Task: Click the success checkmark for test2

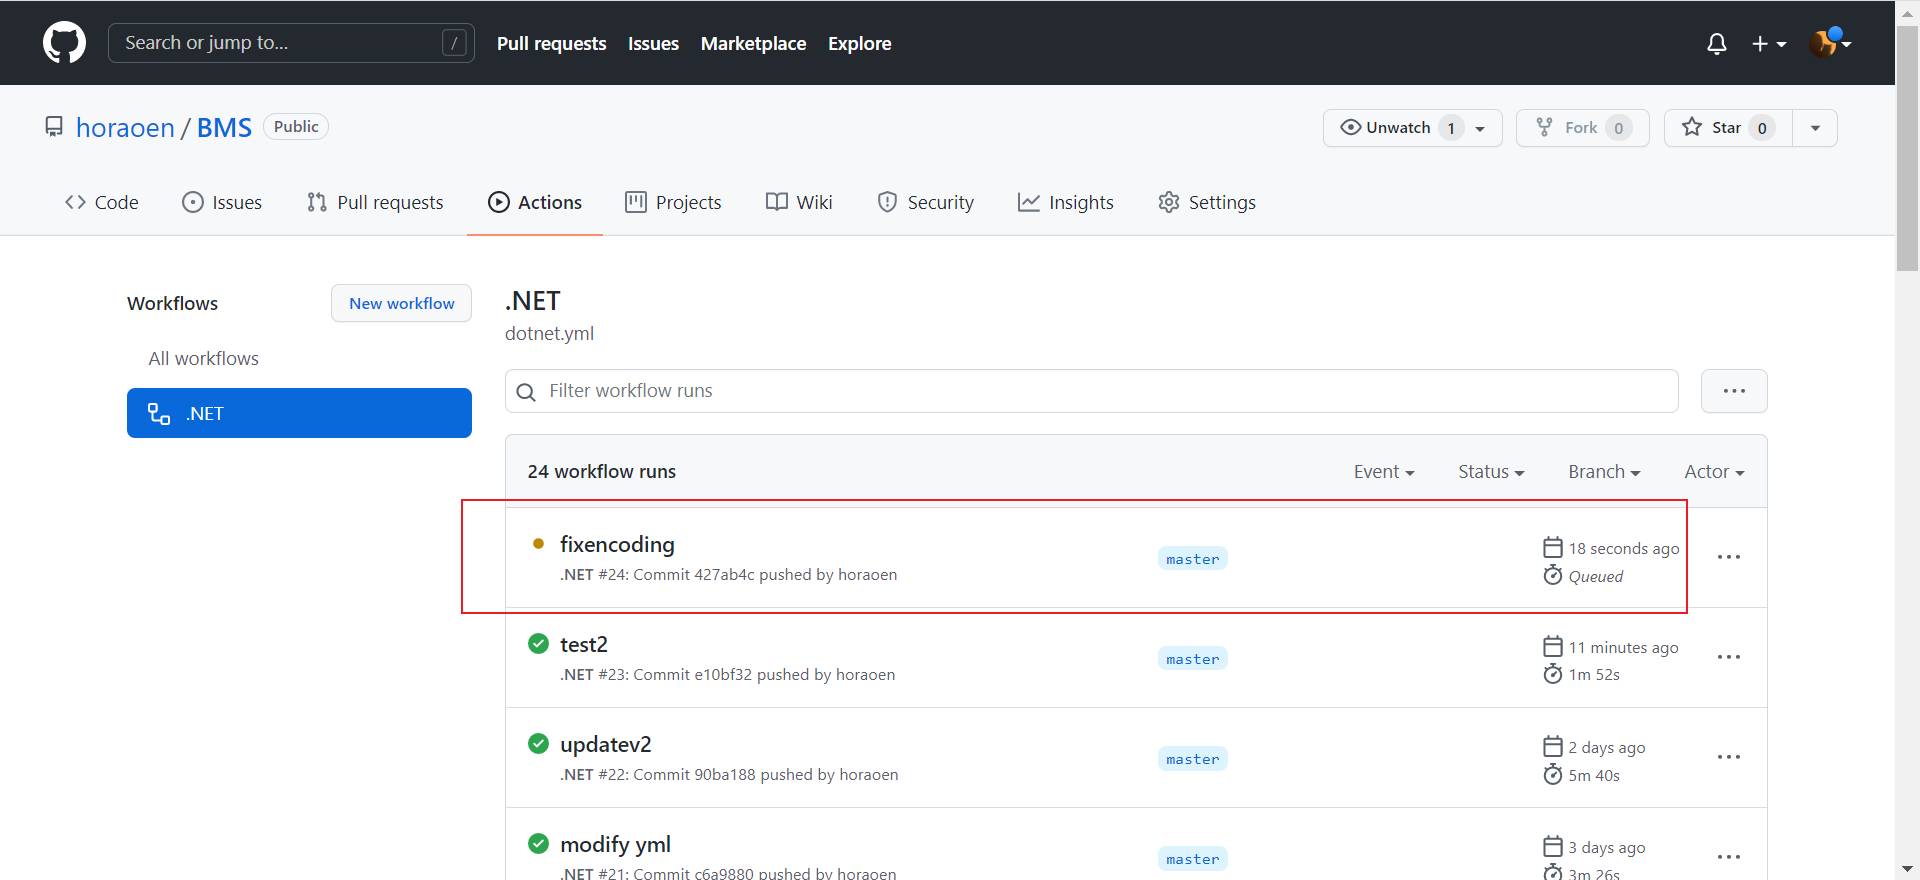Action: (538, 643)
